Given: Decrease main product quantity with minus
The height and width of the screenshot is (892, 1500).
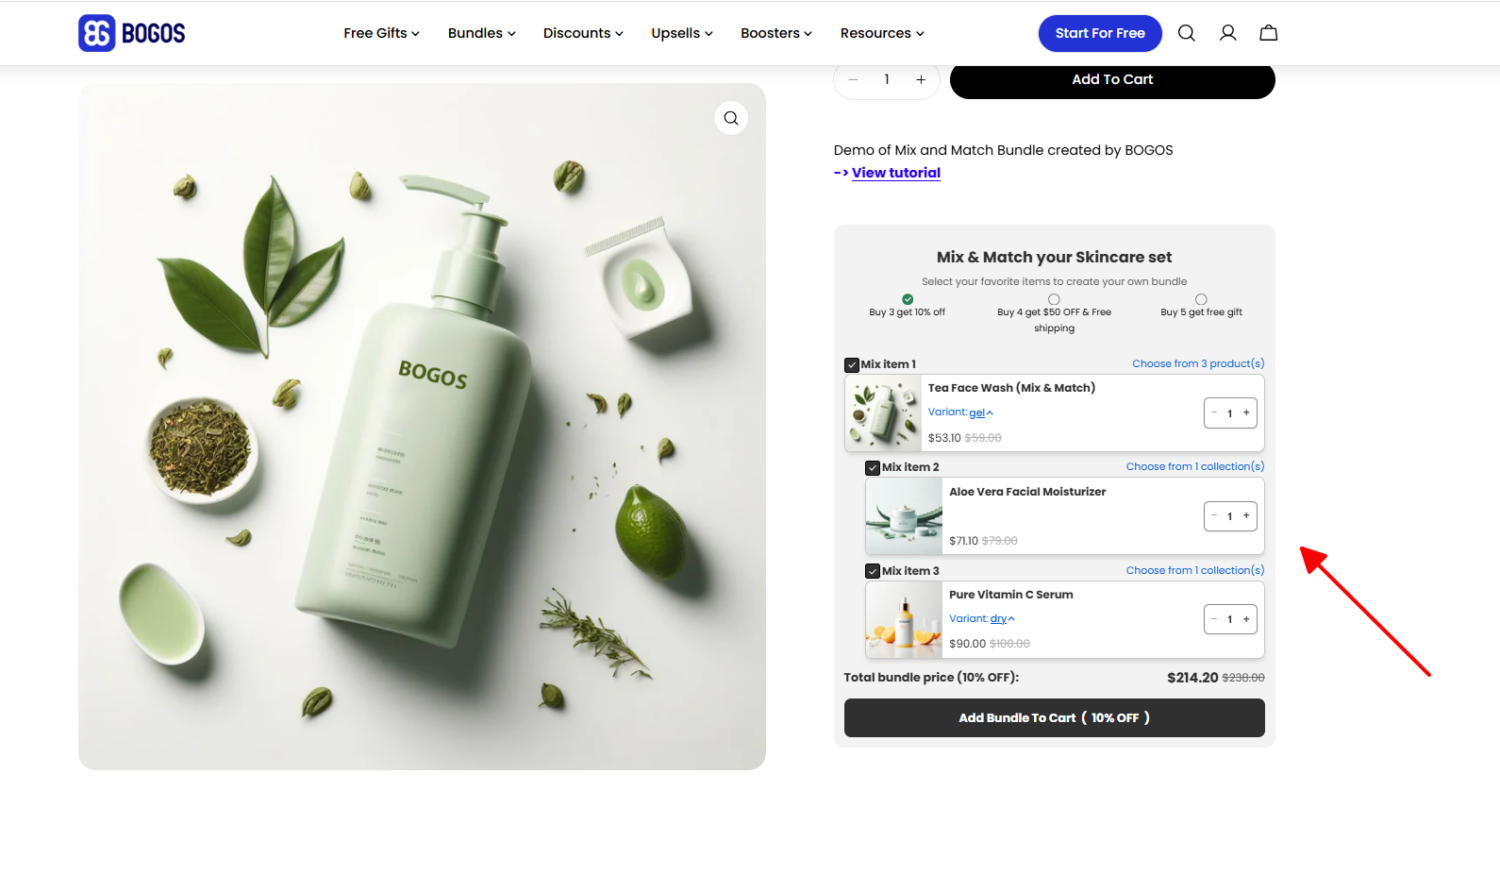Looking at the screenshot, I should click(x=853, y=80).
